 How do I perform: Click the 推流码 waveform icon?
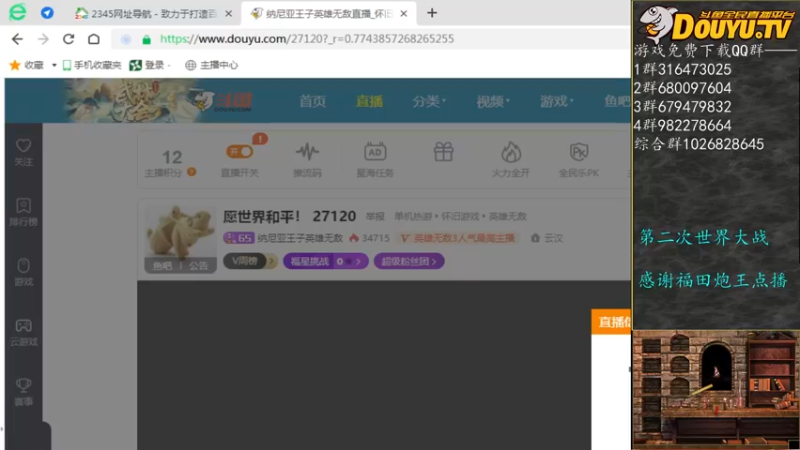[307, 152]
